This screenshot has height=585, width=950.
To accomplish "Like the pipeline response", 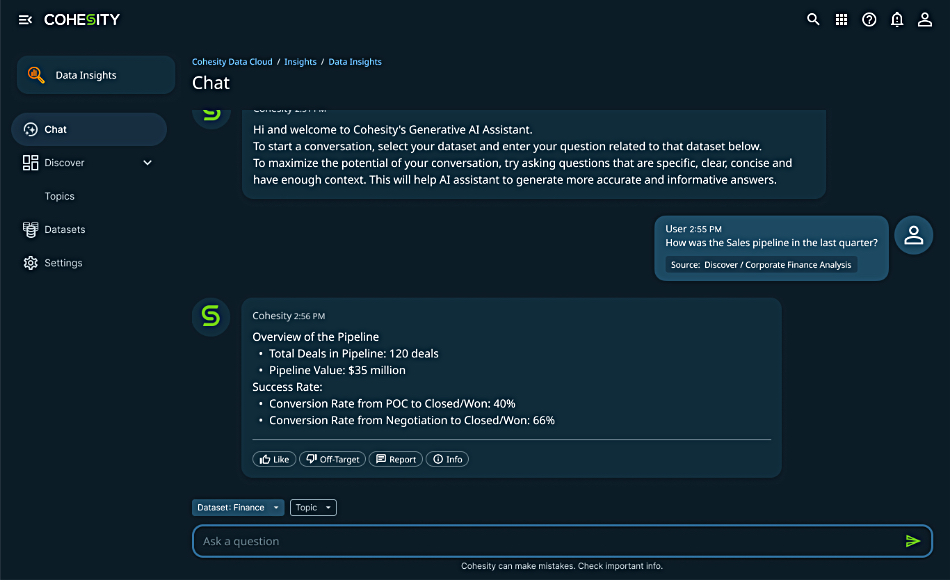I will [x=274, y=459].
